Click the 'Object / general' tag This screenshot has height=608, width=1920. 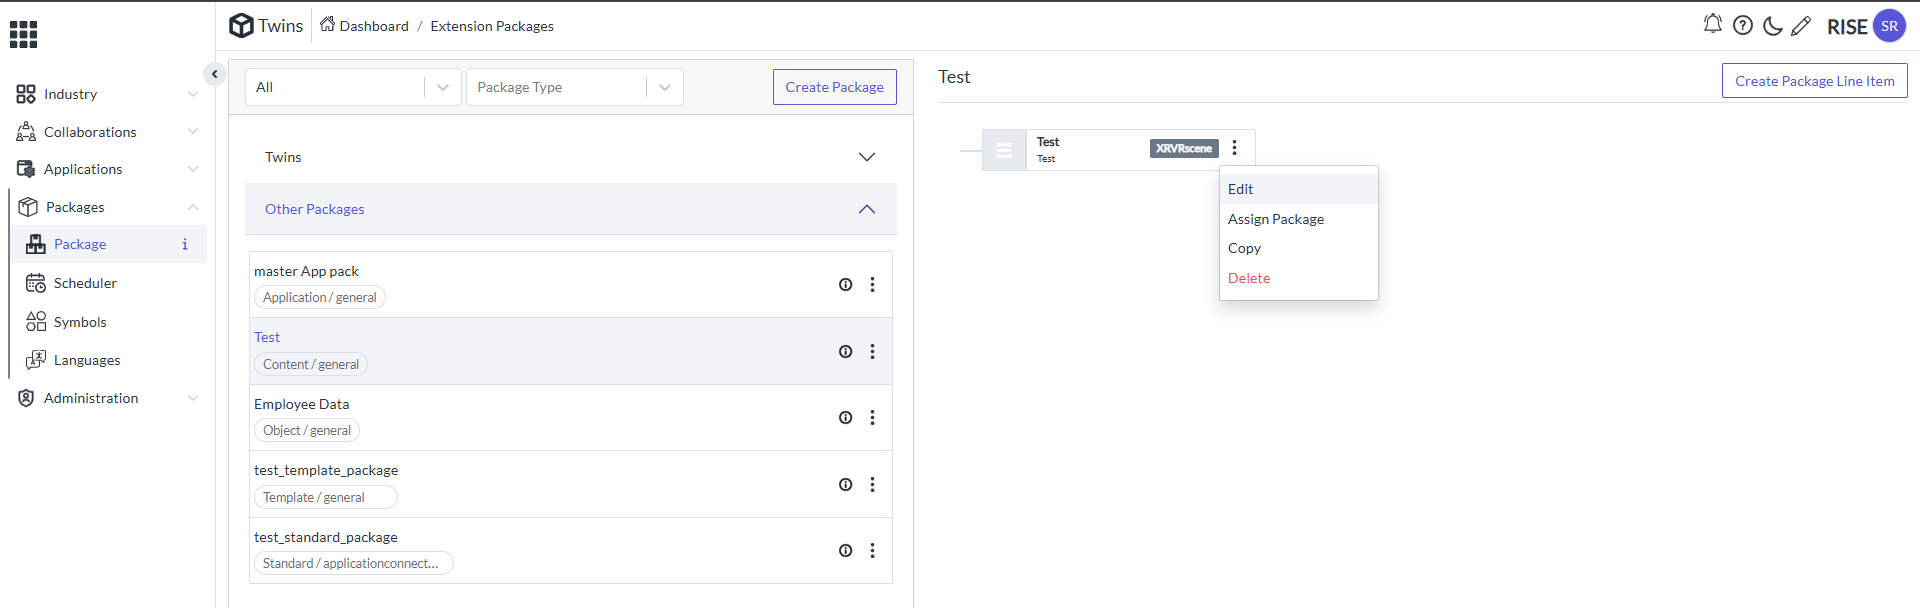[307, 430]
